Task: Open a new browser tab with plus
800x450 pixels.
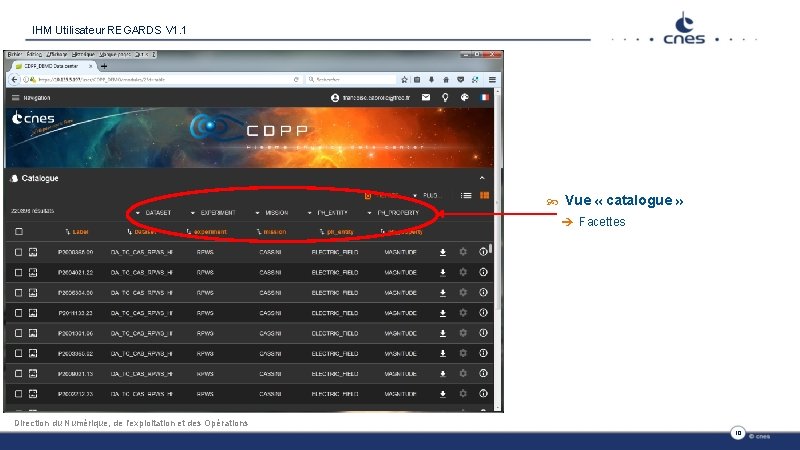Action: (x=104, y=66)
